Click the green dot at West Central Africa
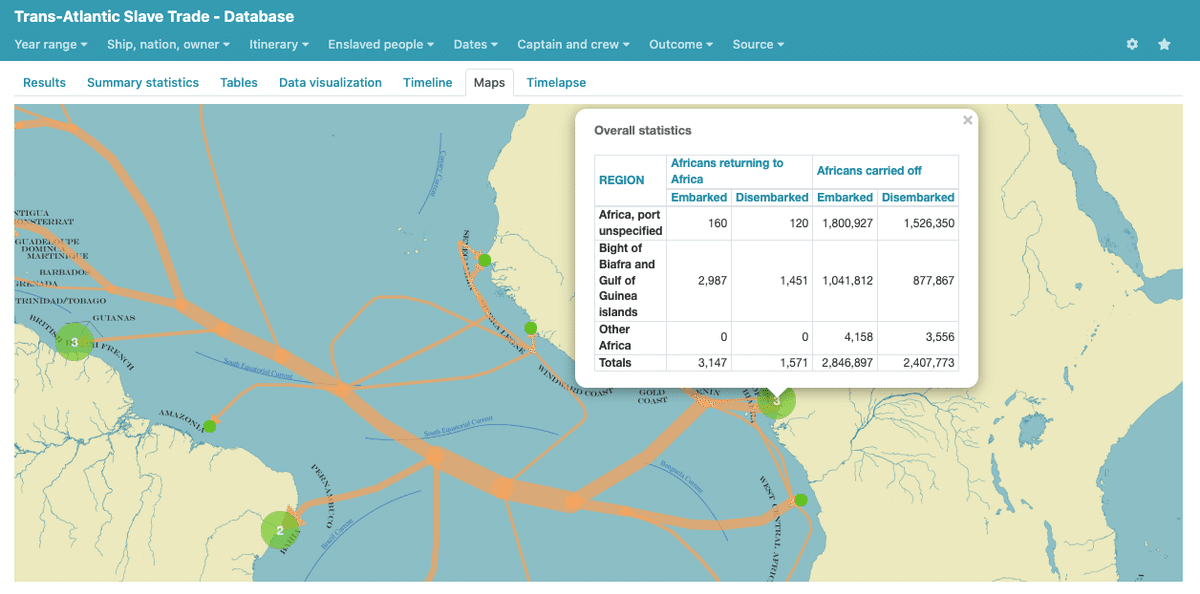Screen dimensions: 1200x594 coord(801,500)
